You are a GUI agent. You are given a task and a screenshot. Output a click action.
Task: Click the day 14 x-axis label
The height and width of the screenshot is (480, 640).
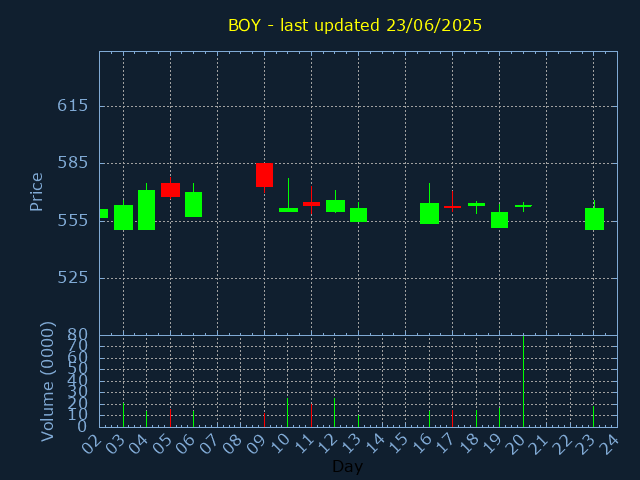pos(374,444)
